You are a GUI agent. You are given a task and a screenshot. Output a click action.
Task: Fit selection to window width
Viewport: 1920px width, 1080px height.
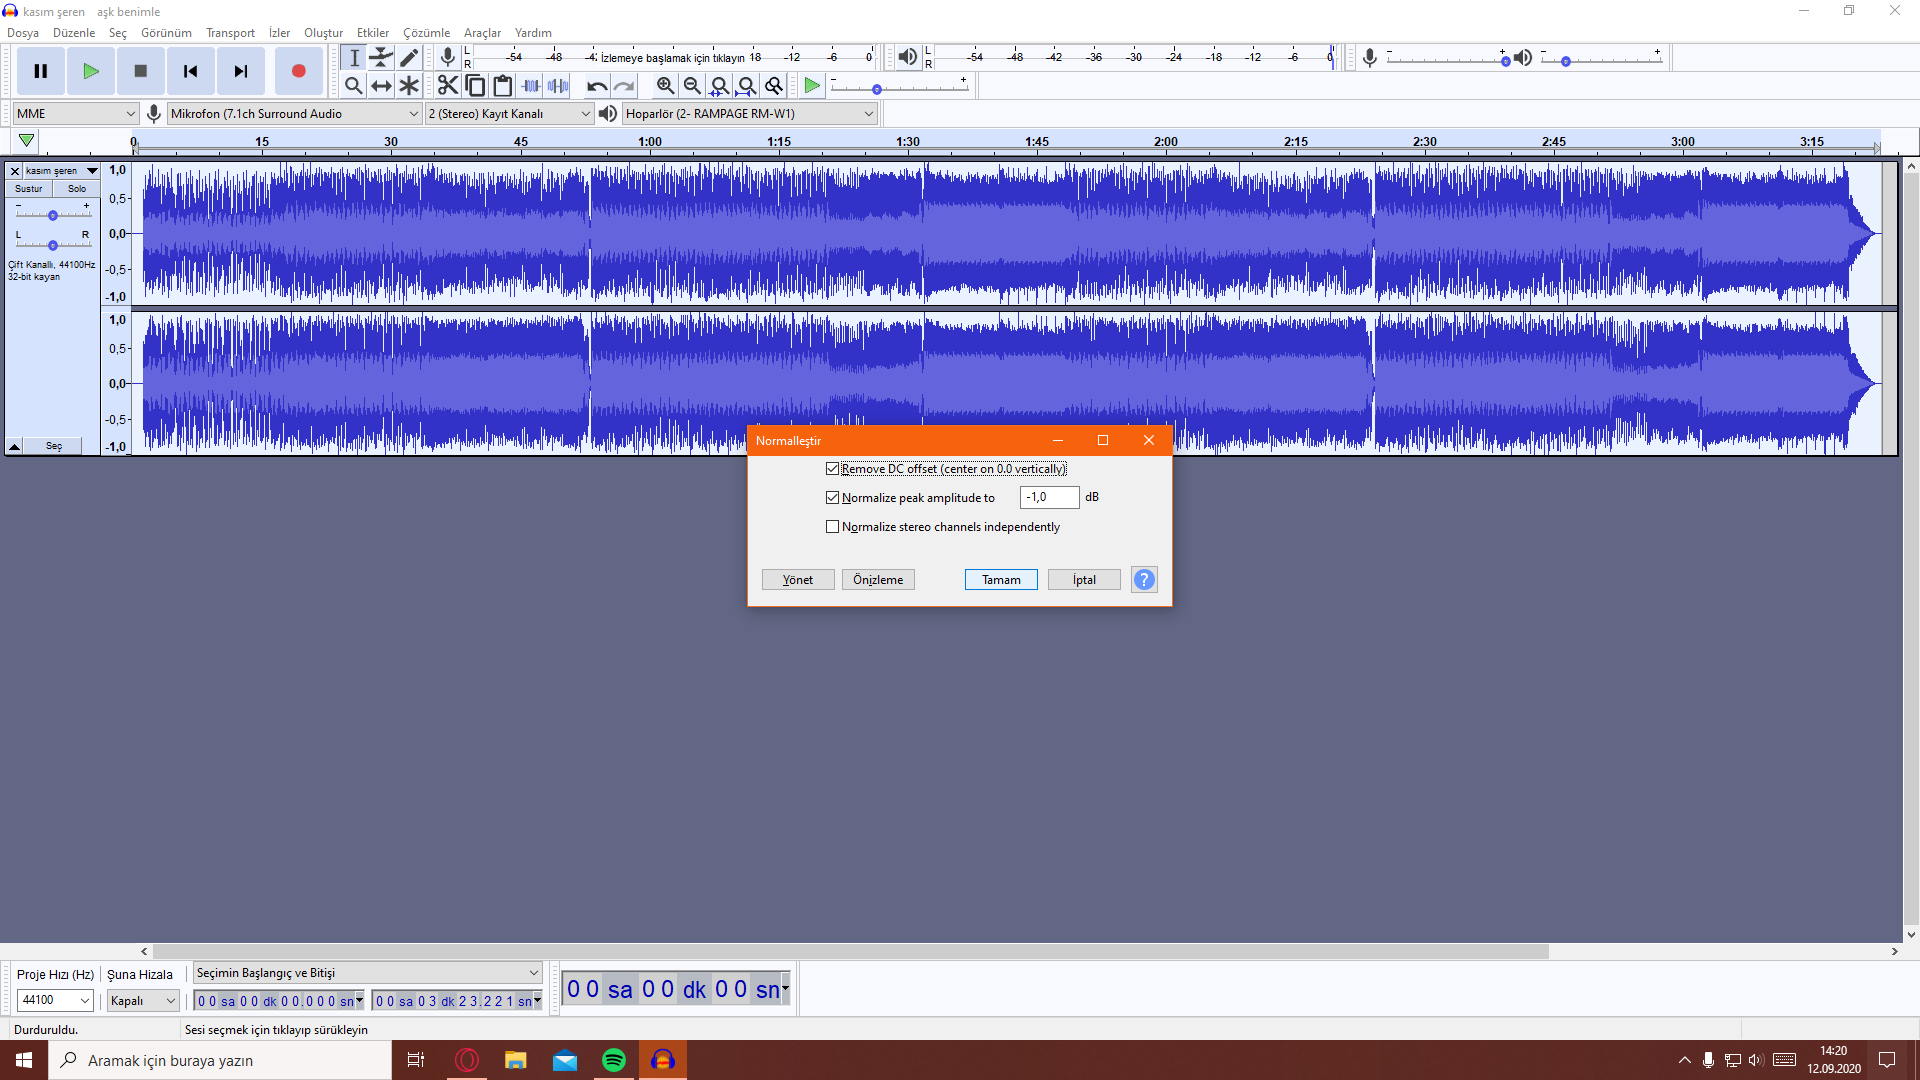pyautogui.click(x=719, y=86)
